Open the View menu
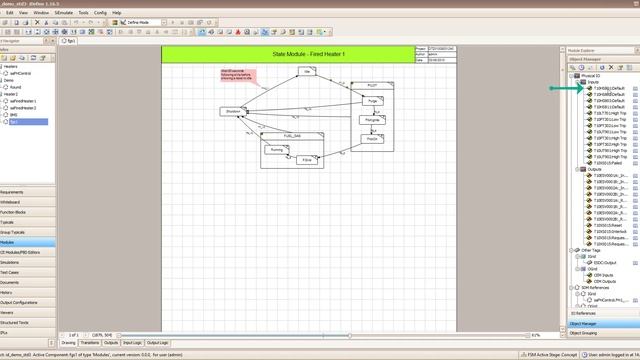The height and width of the screenshot is (360, 640). tap(23, 13)
